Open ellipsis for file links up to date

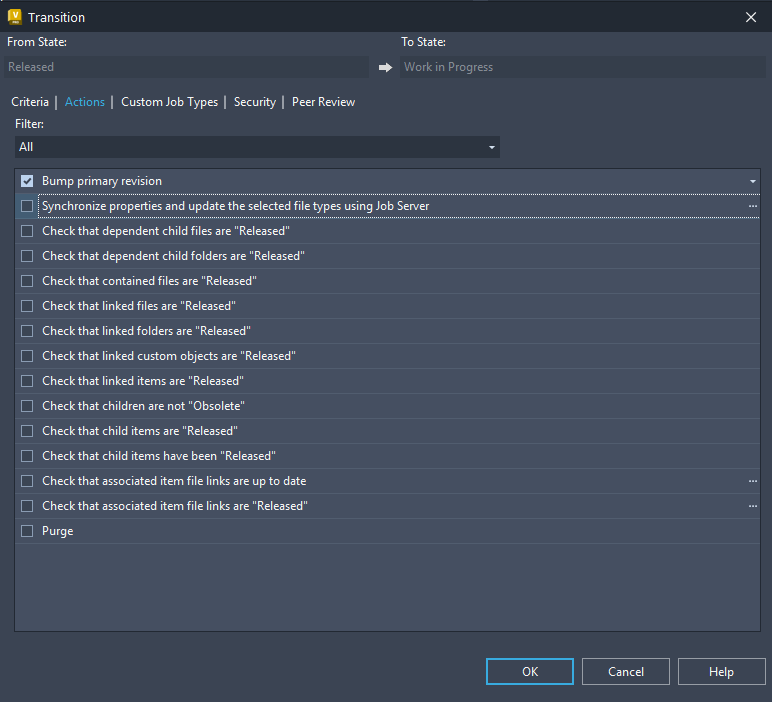752,481
